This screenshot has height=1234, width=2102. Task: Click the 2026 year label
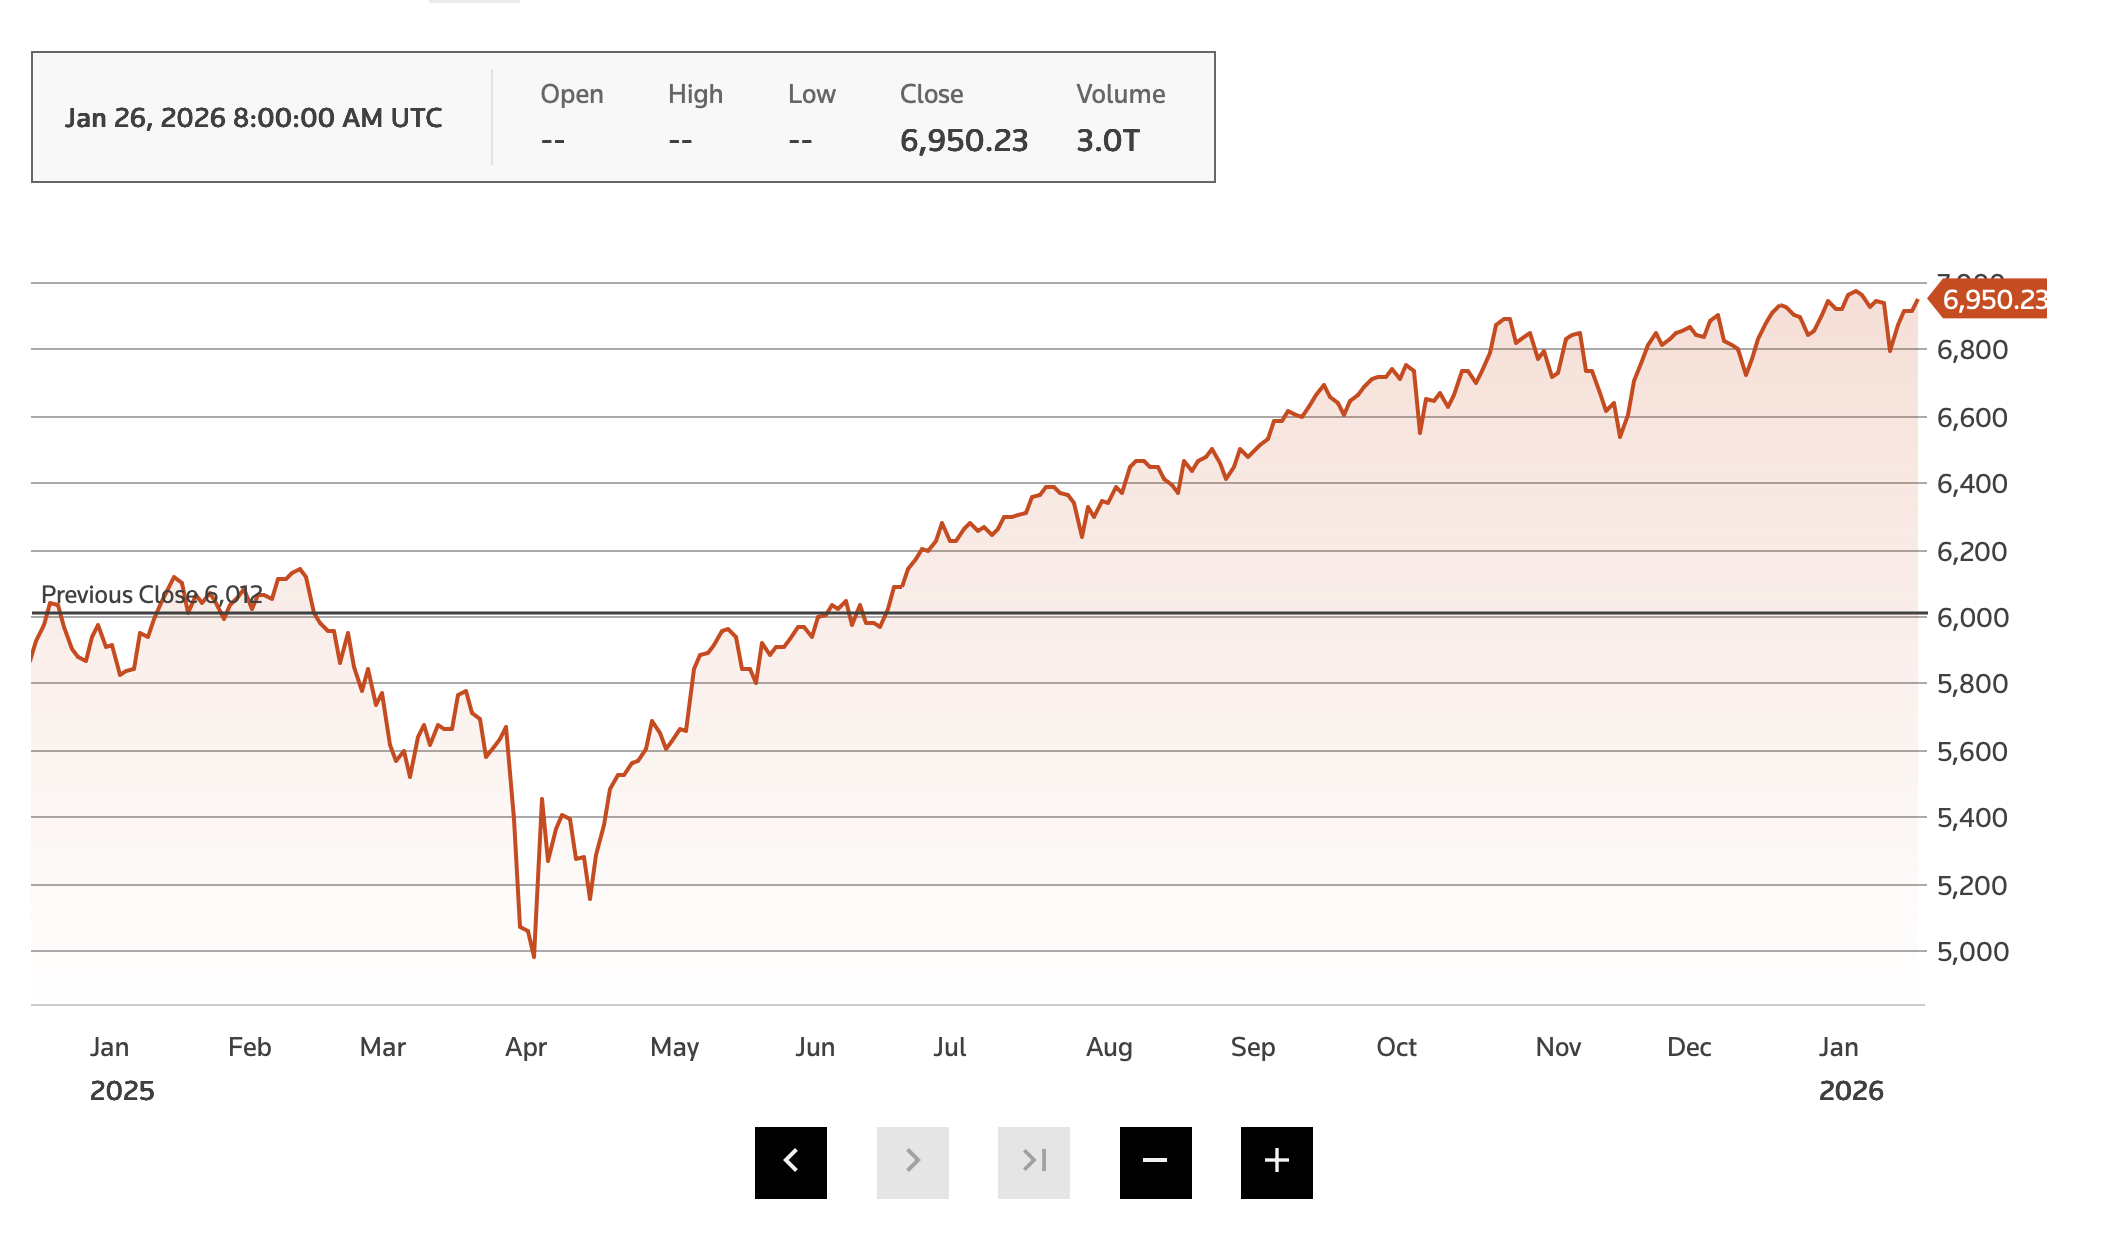coord(1850,1091)
